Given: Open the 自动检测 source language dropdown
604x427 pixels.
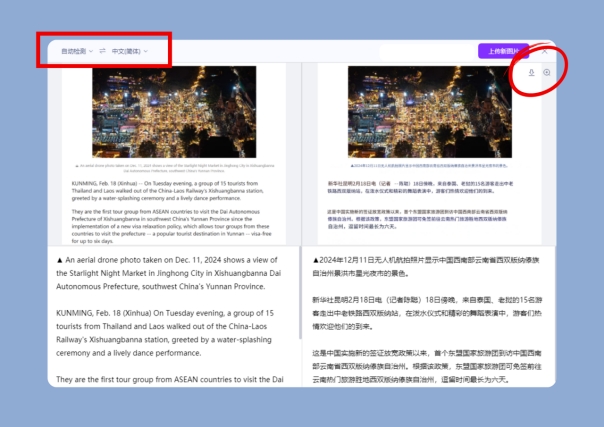Looking at the screenshot, I should tap(77, 51).
